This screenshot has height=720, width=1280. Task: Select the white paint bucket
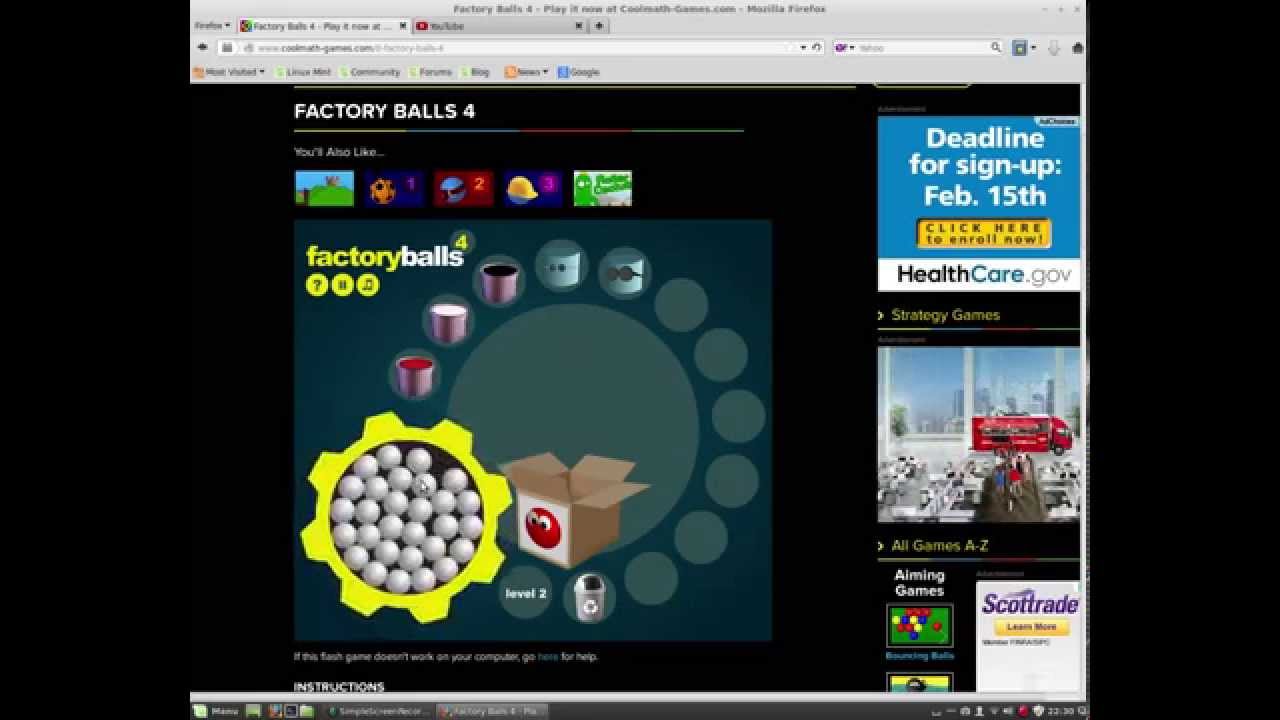click(447, 322)
